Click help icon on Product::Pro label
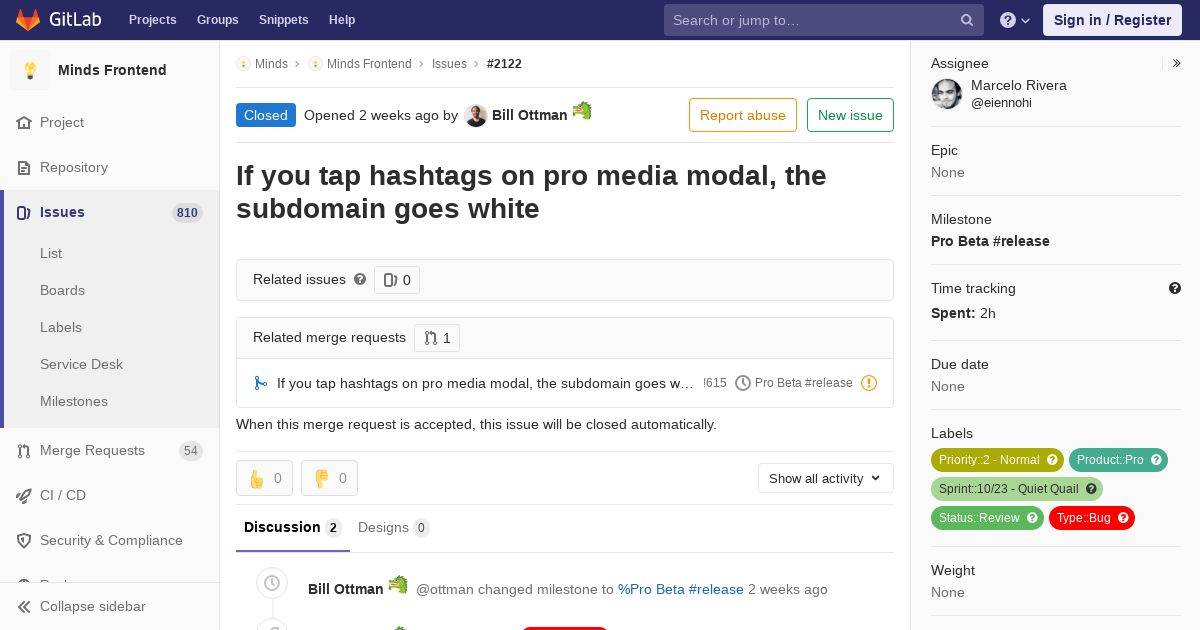 click(1156, 460)
